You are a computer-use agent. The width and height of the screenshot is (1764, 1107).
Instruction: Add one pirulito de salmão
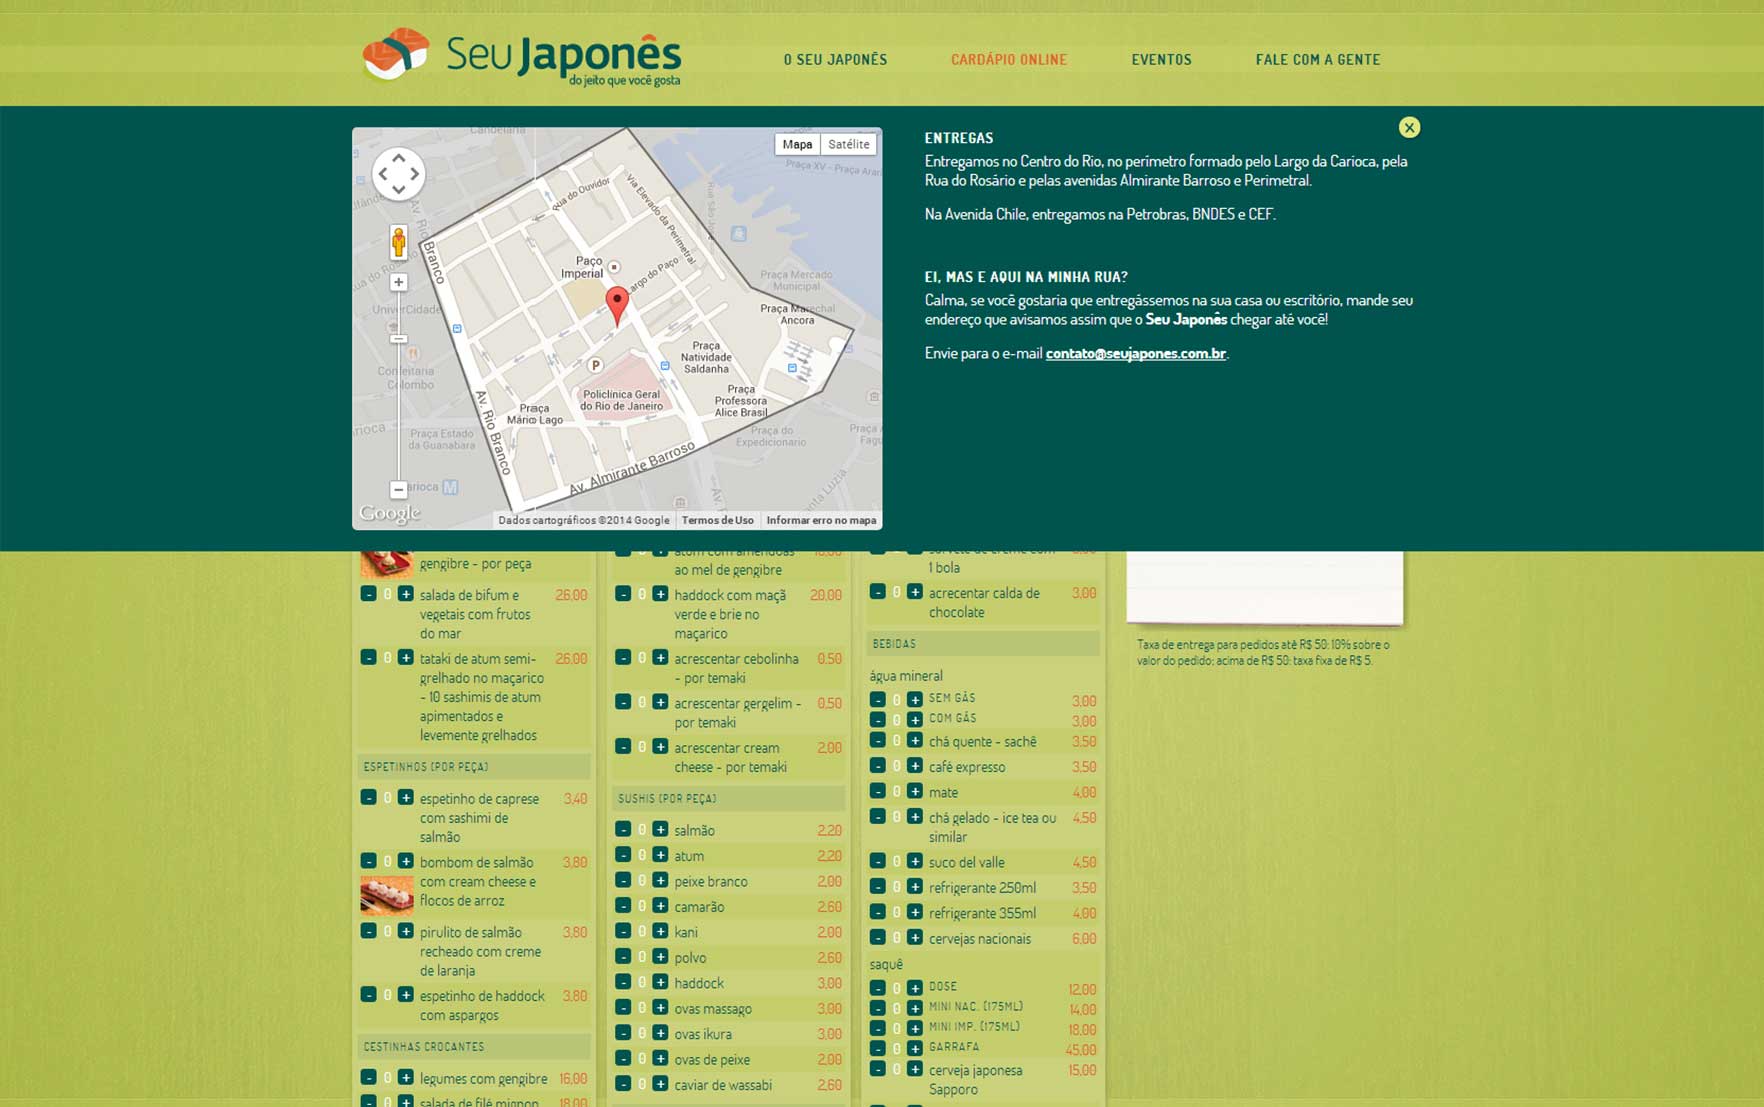click(405, 931)
